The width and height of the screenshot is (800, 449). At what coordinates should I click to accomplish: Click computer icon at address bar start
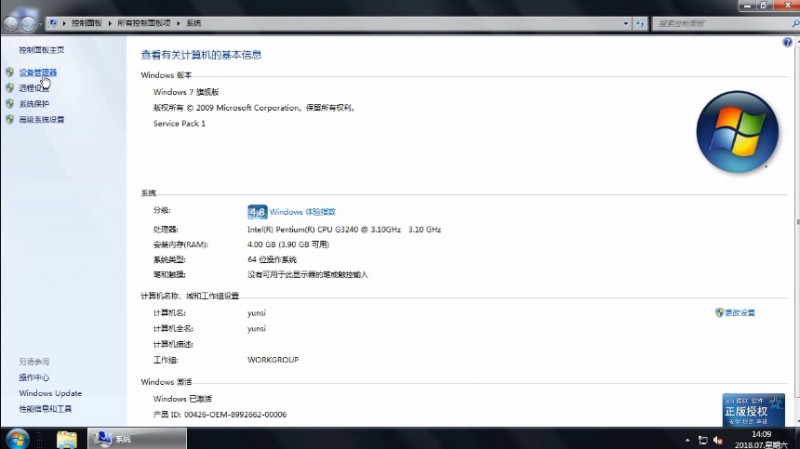click(53, 23)
